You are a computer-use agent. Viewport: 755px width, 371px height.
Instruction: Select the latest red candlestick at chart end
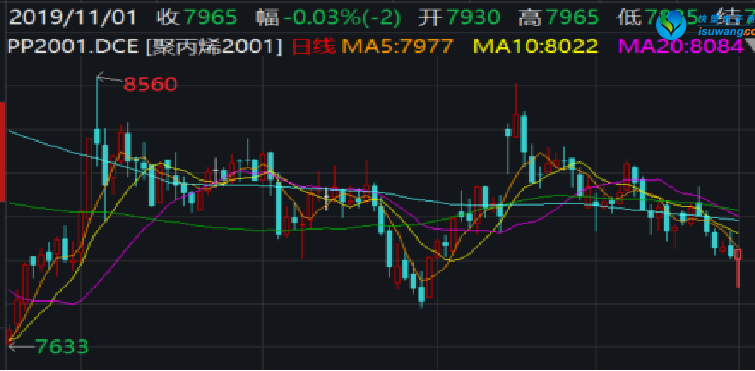pos(738,268)
